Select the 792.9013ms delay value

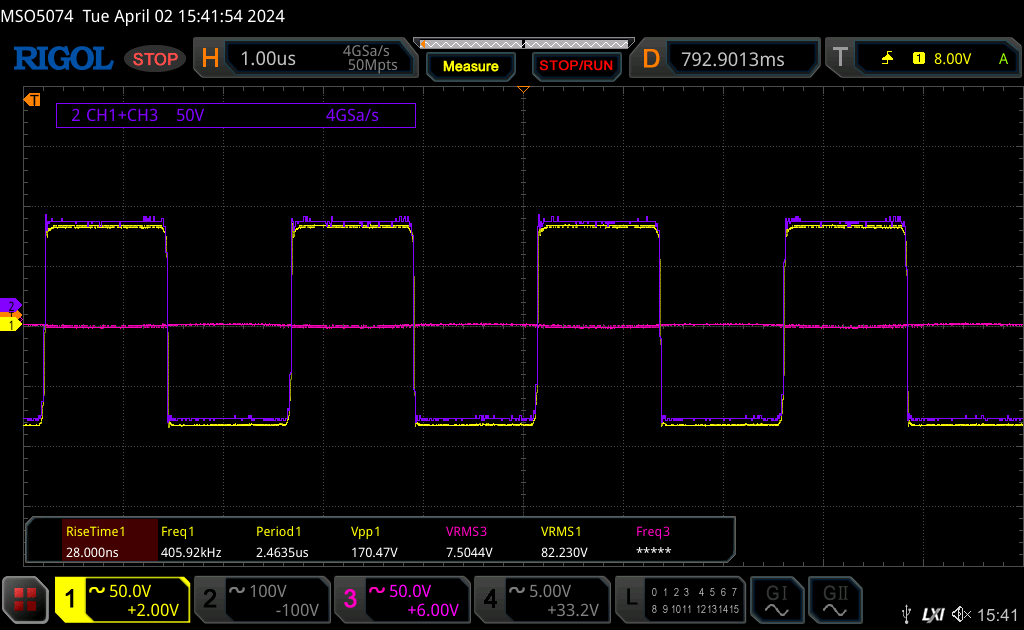click(732, 59)
